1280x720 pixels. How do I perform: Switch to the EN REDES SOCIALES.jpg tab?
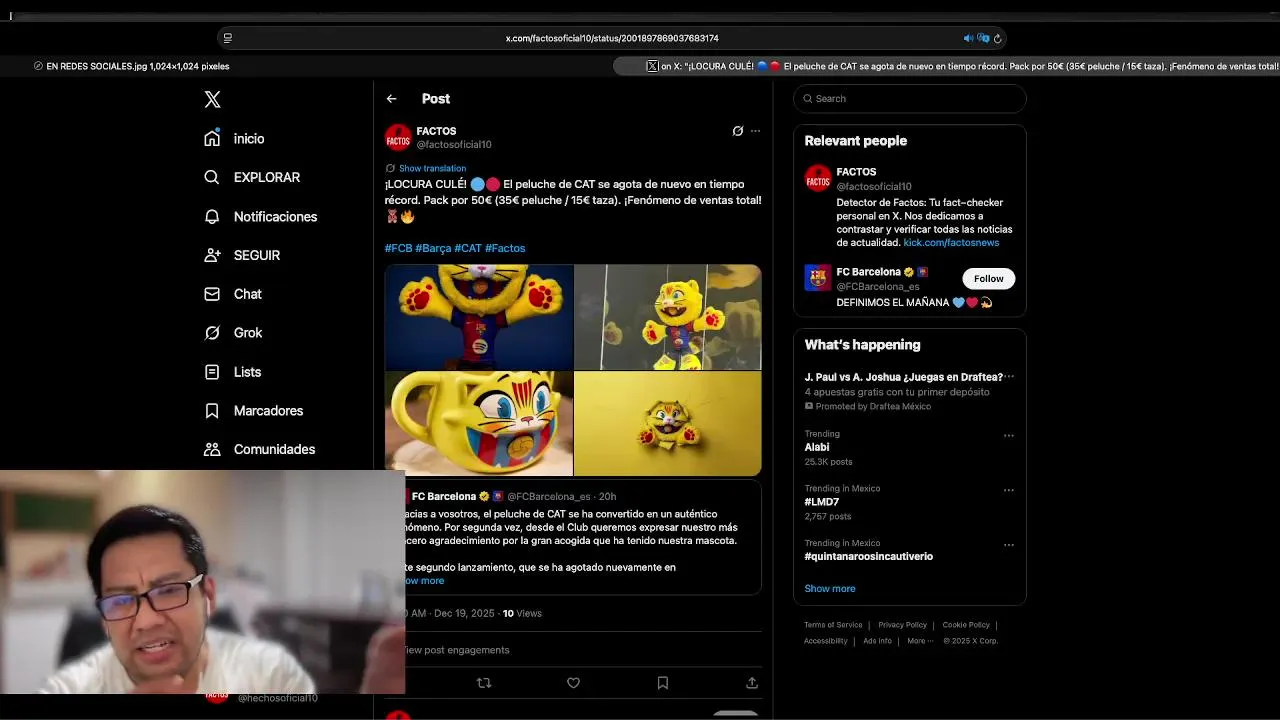tap(131, 66)
